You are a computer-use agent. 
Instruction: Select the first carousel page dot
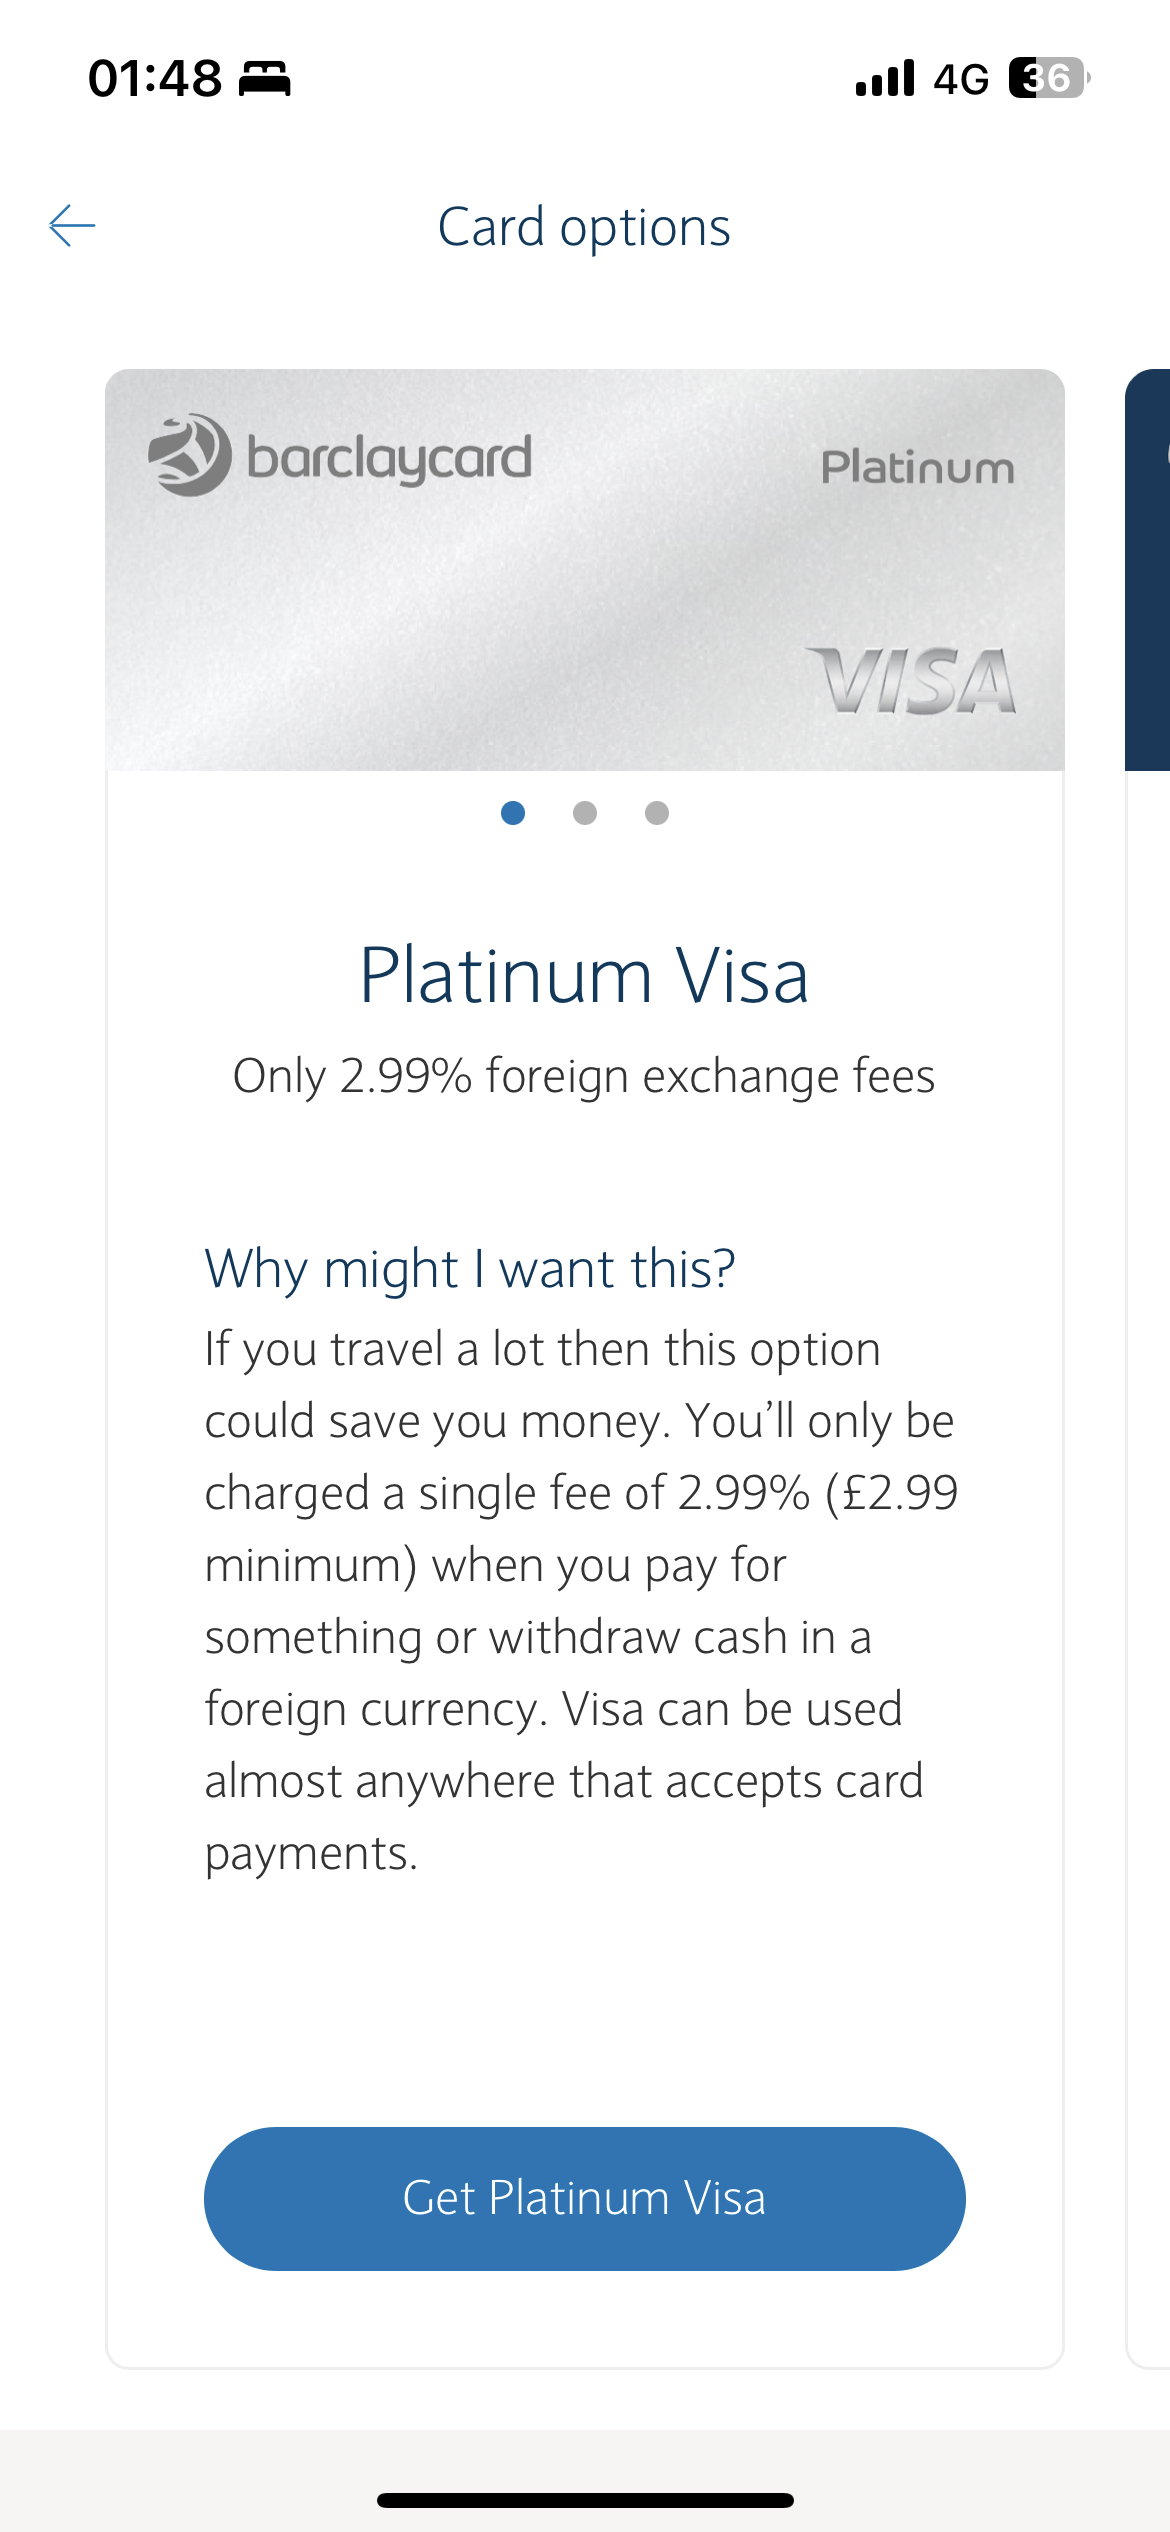(x=513, y=813)
